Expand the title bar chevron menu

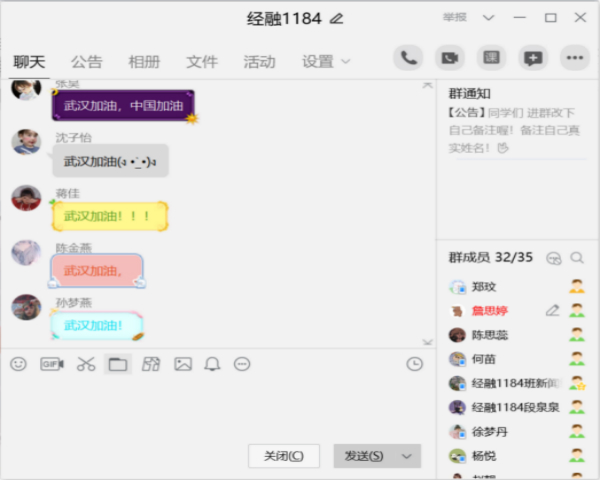(488, 18)
